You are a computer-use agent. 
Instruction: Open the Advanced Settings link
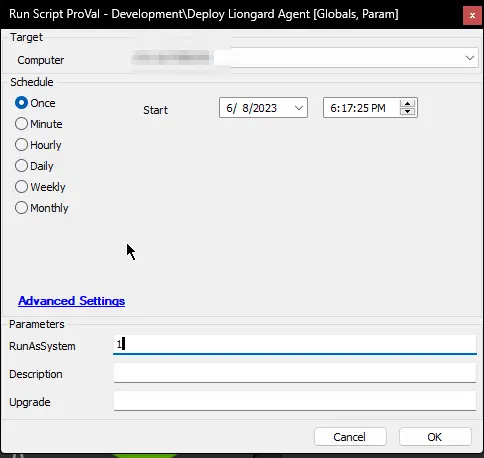click(72, 301)
